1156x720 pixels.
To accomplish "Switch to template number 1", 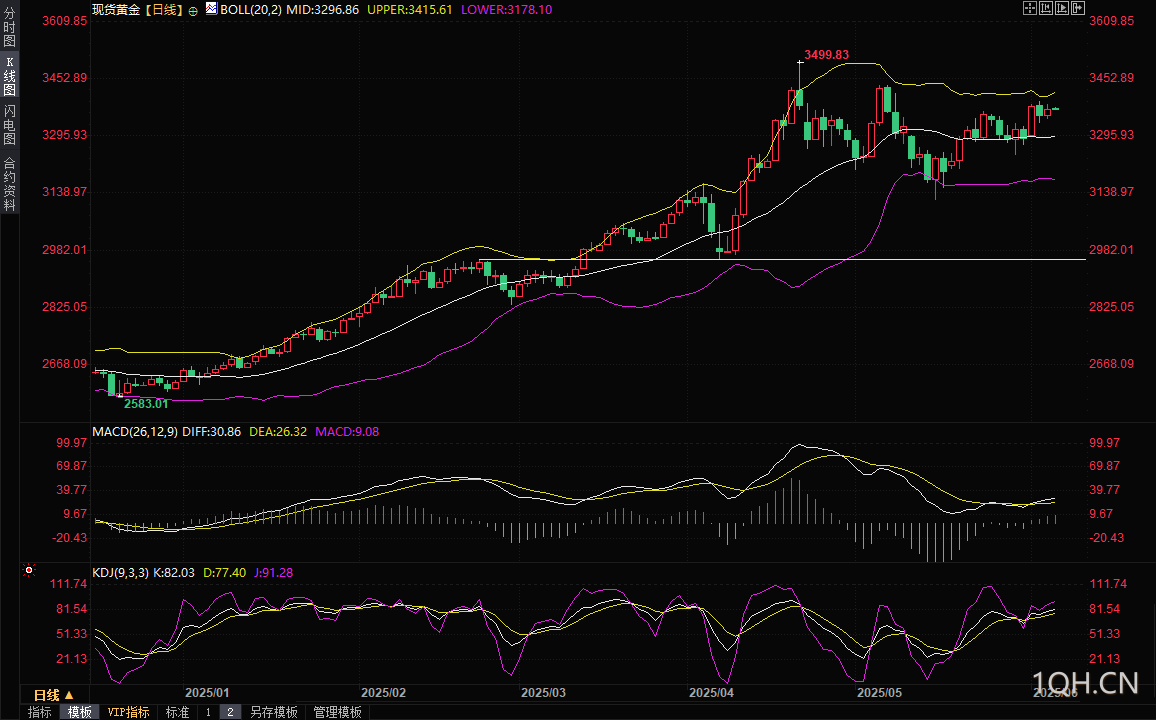I will (208, 712).
